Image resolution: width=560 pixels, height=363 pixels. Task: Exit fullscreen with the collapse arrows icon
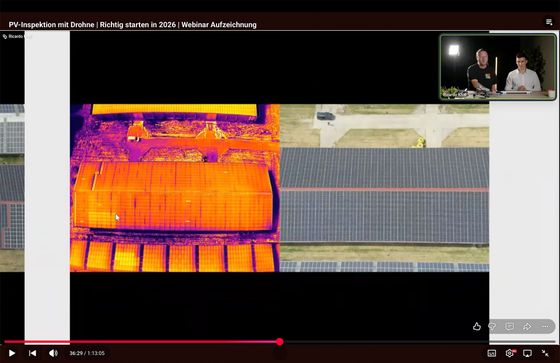(x=545, y=353)
